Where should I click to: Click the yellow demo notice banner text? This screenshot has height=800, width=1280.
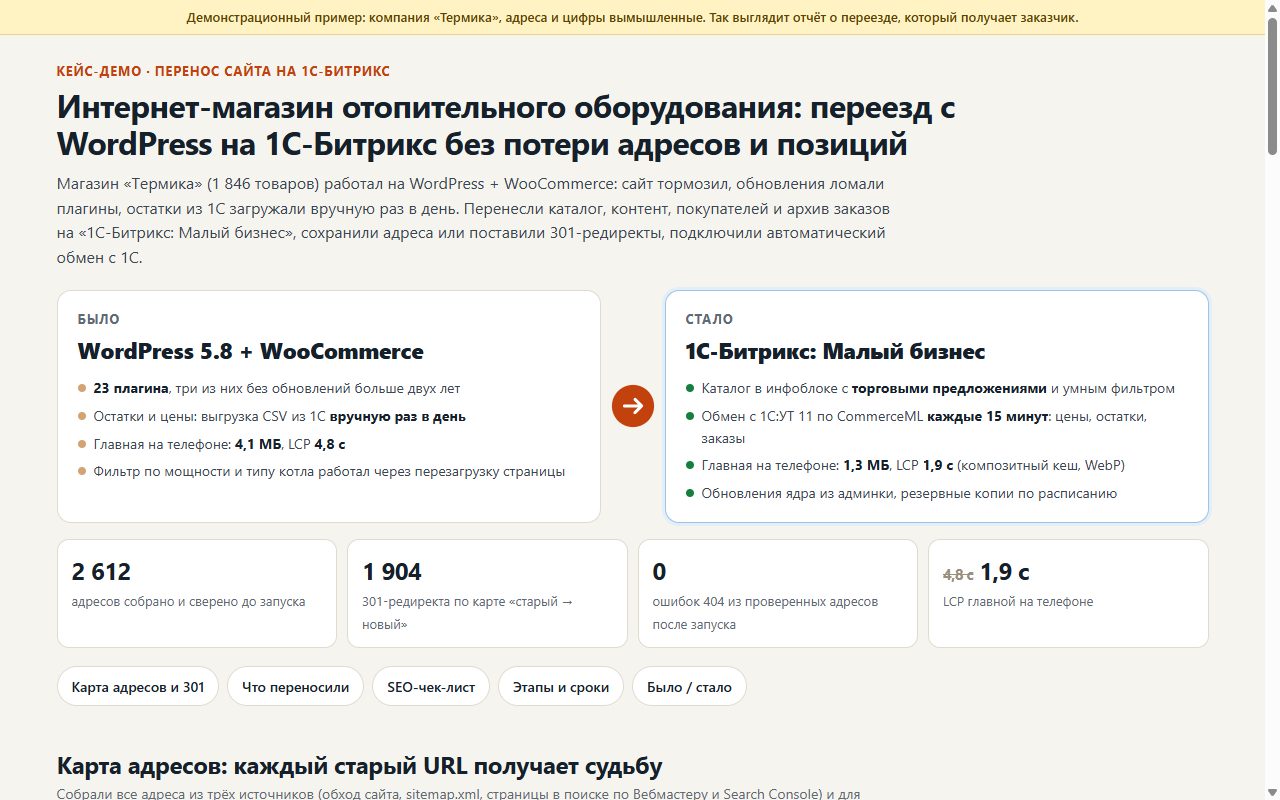click(632, 18)
